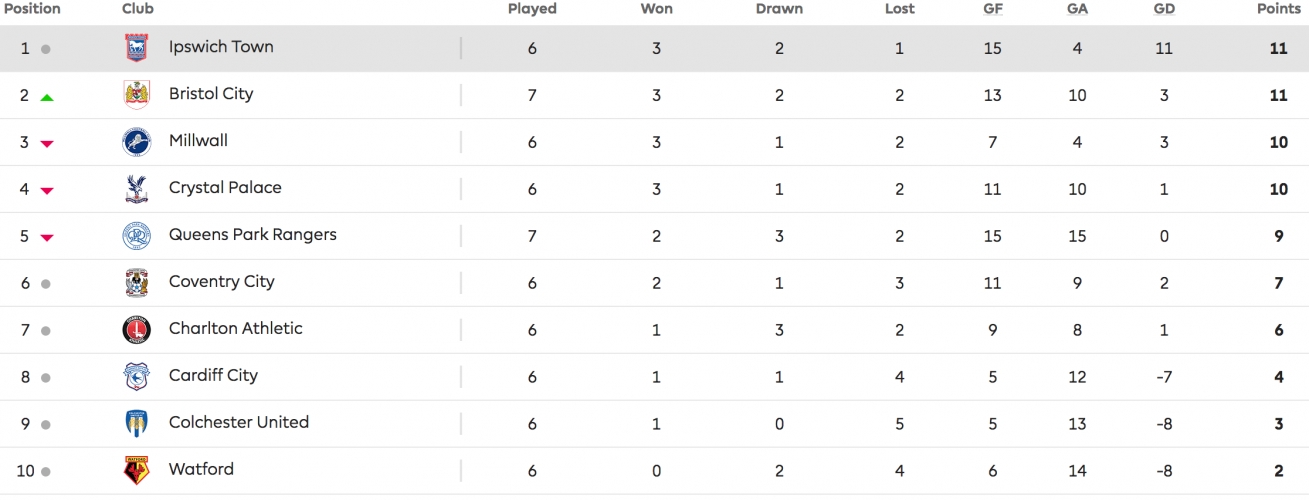Click Bristol City's green up arrow
This screenshot has width=1309, height=500.
[x=46, y=97]
